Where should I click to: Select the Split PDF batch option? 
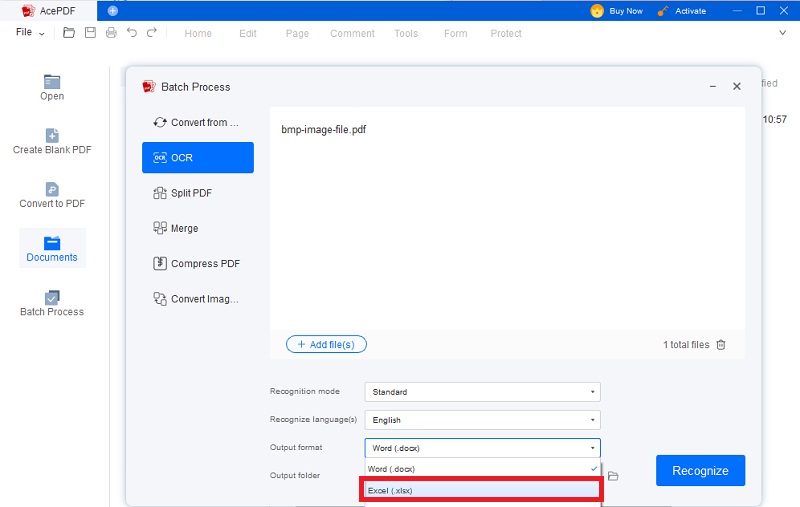pos(197,193)
